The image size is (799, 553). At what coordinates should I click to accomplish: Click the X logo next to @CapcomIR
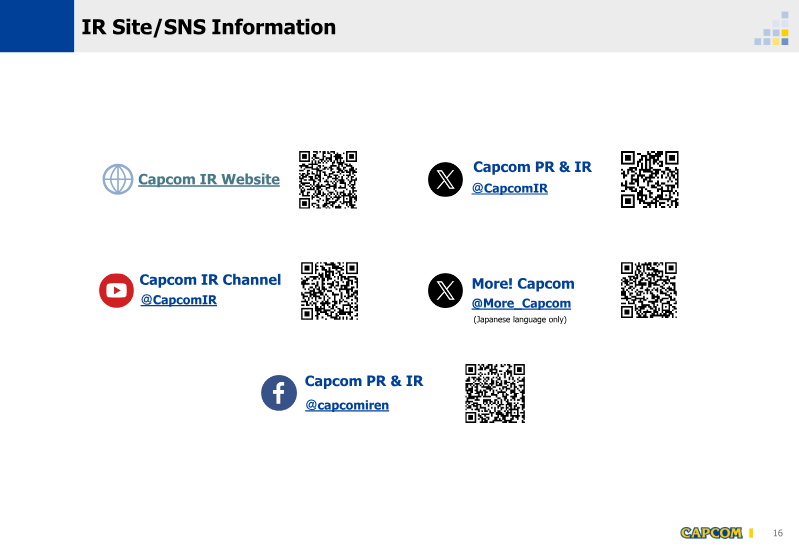click(x=445, y=179)
